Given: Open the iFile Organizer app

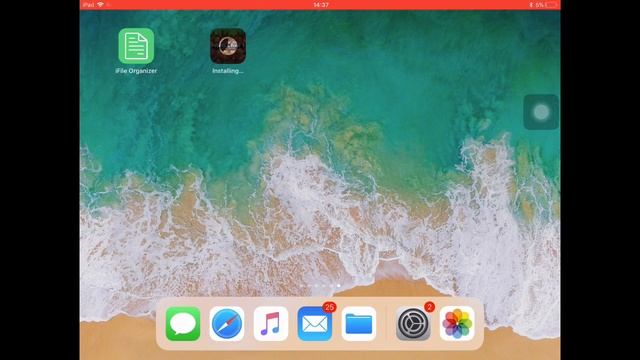Looking at the screenshot, I should coord(136,46).
